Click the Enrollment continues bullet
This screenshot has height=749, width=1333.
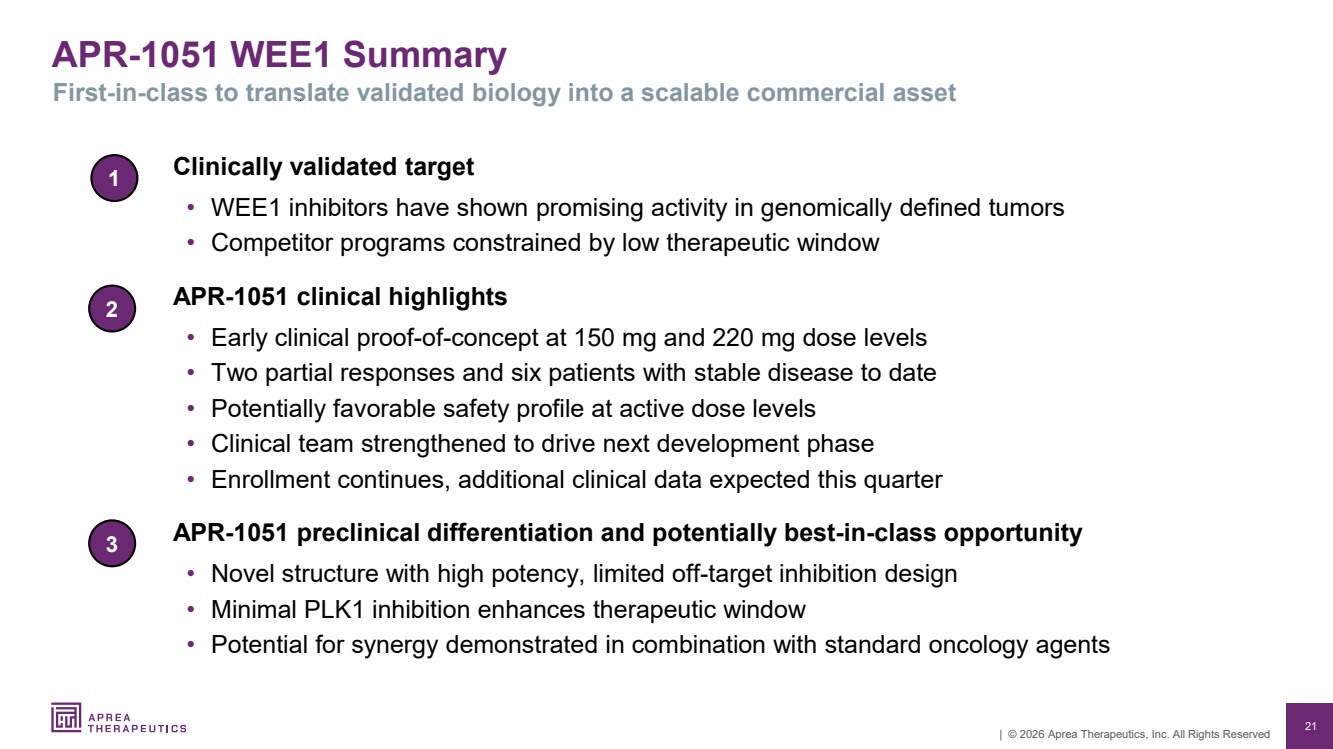(x=576, y=480)
